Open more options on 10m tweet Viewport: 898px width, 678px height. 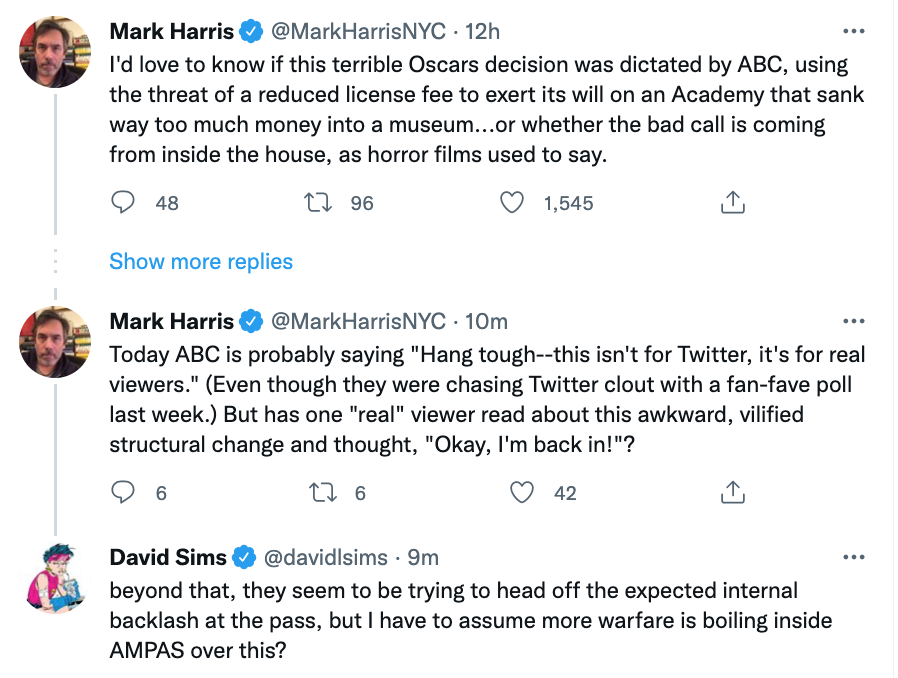point(853,322)
